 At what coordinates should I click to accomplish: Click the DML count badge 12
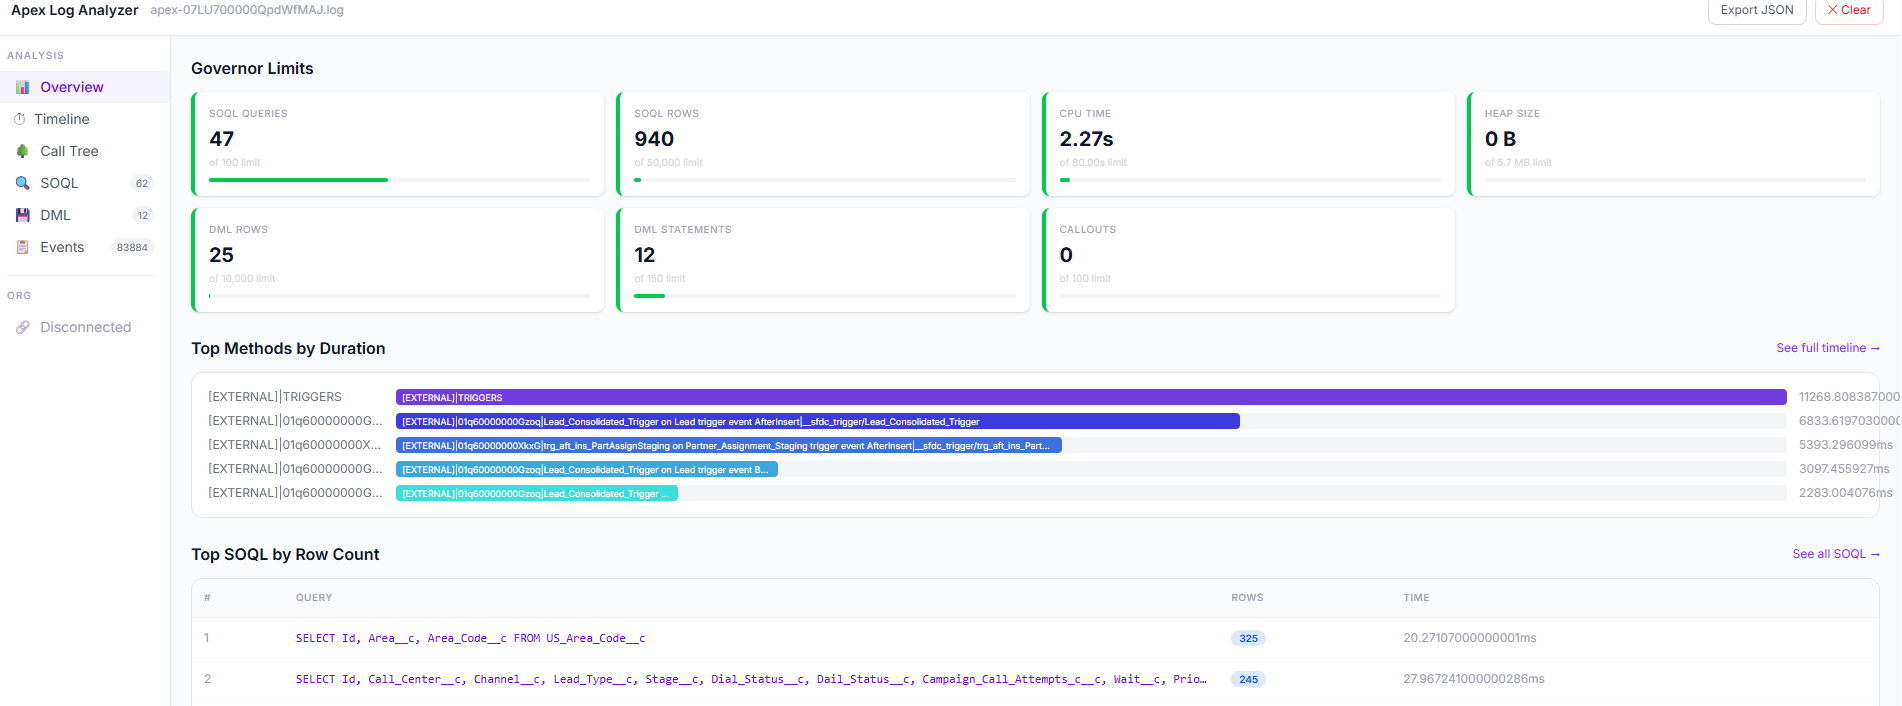[x=143, y=215]
